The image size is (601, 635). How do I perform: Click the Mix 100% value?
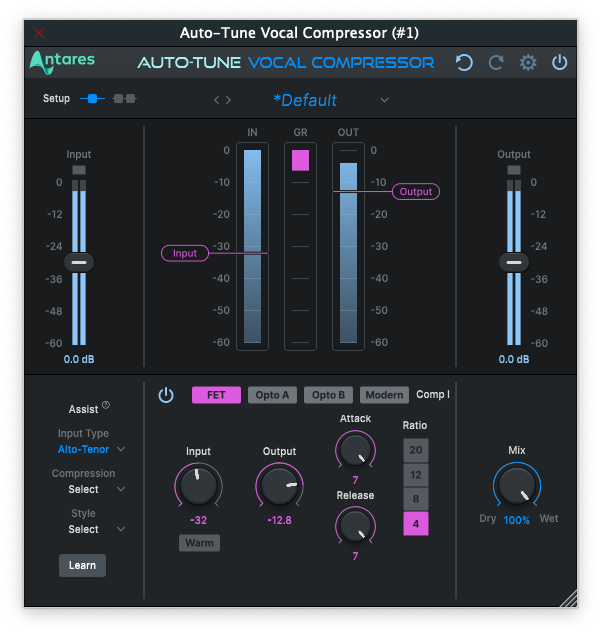click(x=517, y=520)
